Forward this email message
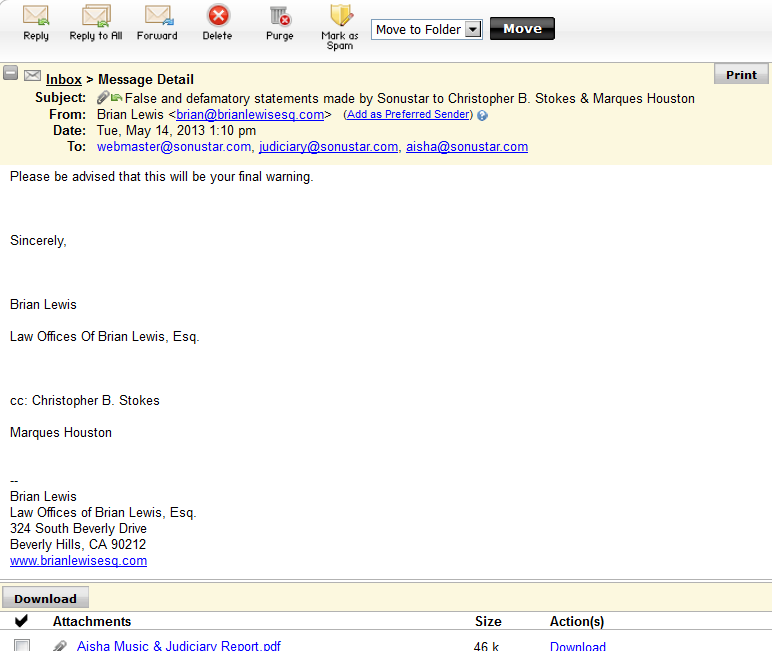The image size is (772, 652). pos(157,23)
